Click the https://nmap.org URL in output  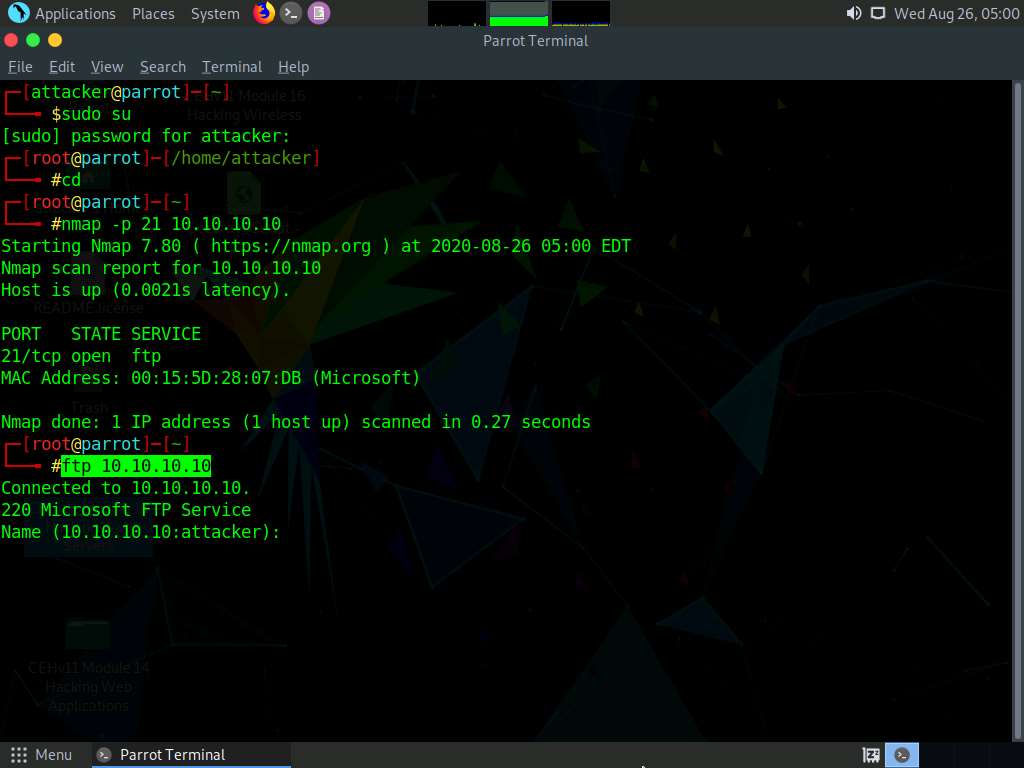291,246
